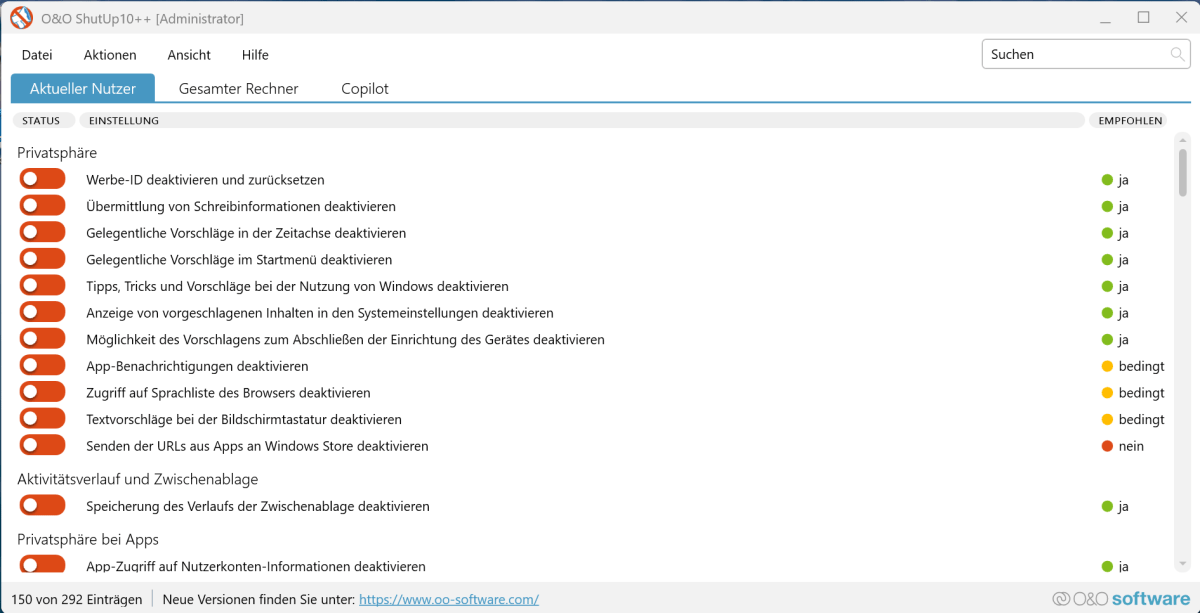Image resolution: width=1200 pixels, height=613 pixels.
Task: Click 'Senden der URLs aus Apps' label
Action: click(x=257, y=446)
